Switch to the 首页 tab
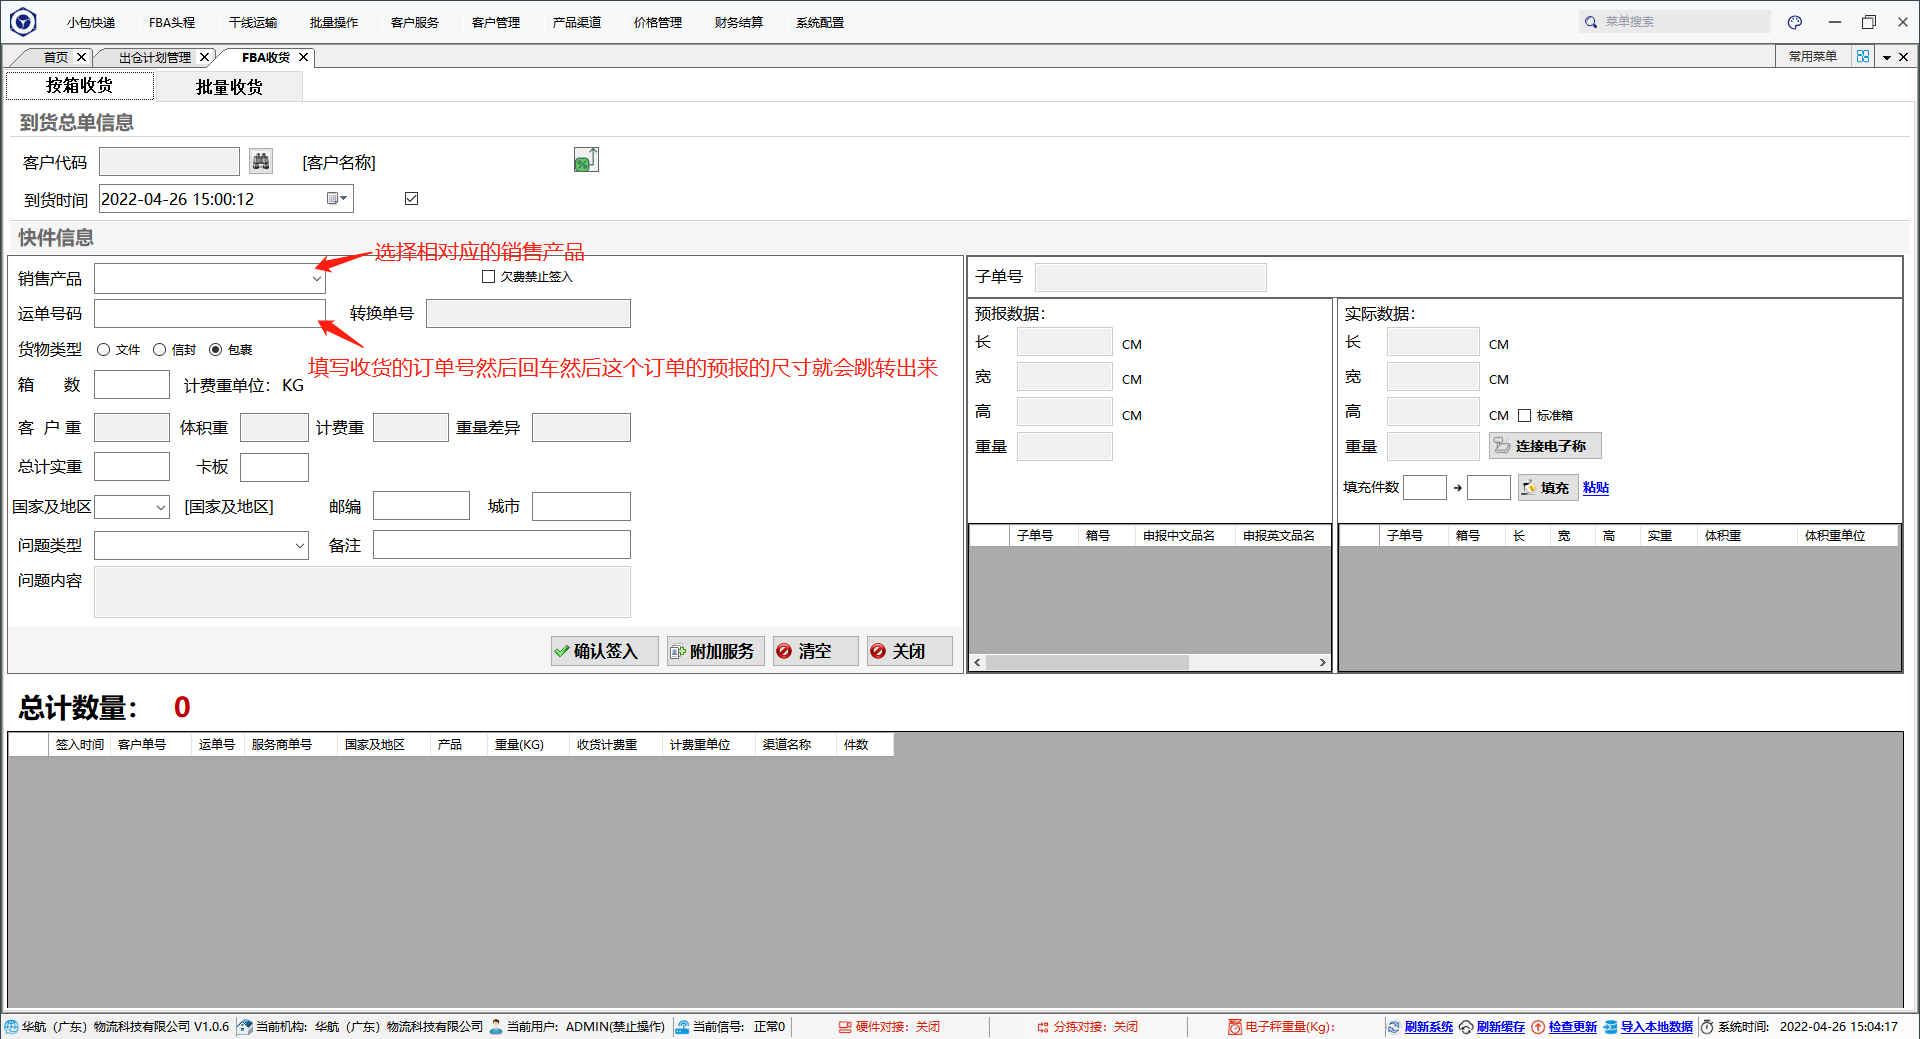Viewport: 1920px width, 1039px height. [56, 58]
